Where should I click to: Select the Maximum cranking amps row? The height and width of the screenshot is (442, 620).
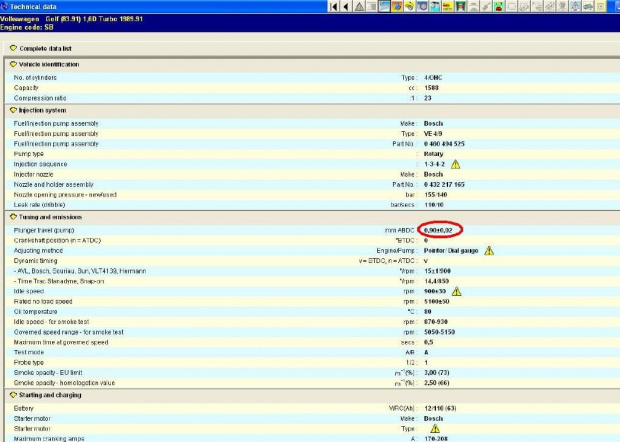point(49,438)
